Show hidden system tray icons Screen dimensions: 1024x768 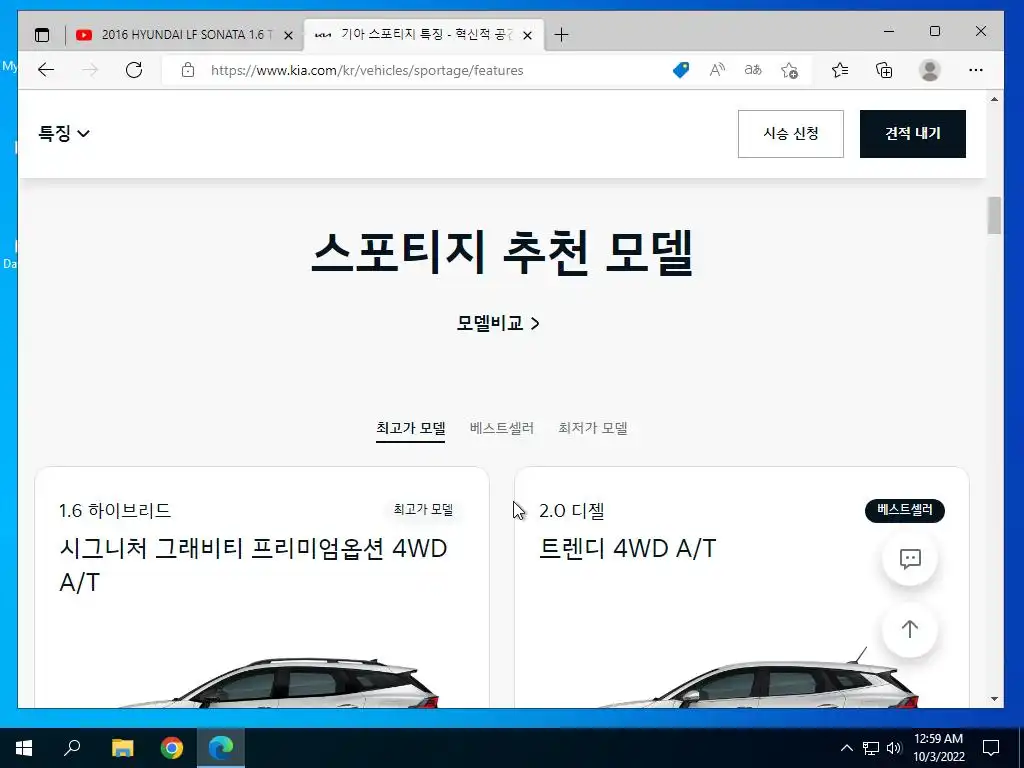coord(846,748)
